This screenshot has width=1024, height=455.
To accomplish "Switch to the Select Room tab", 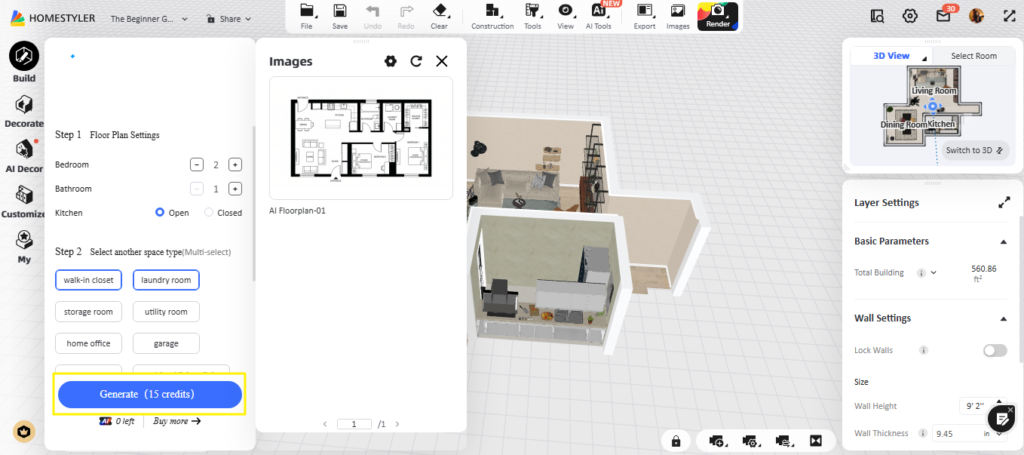I will (973, 56).
